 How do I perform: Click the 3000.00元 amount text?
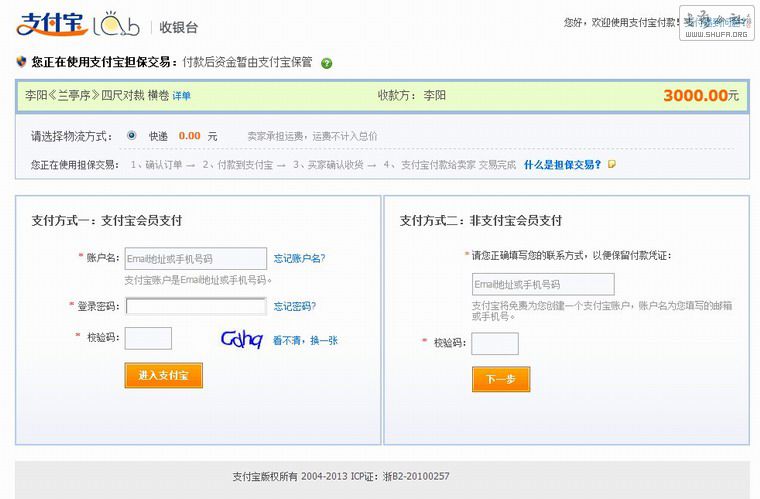click(x=701, y=95)
